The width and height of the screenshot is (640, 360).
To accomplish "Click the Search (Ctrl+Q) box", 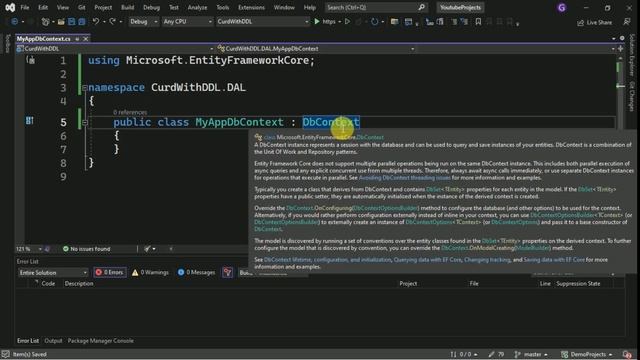I will point(376,7).
